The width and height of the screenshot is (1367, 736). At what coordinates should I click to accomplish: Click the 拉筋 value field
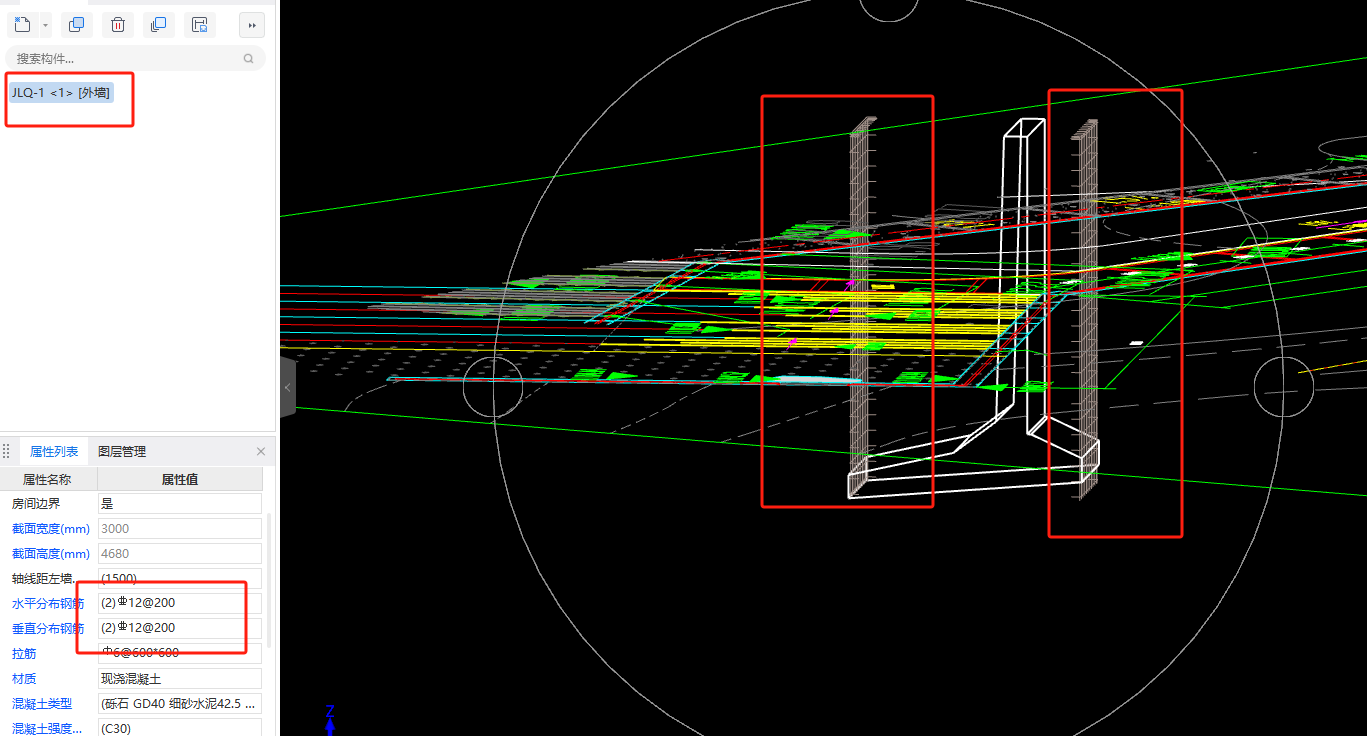tap(180, 653)
